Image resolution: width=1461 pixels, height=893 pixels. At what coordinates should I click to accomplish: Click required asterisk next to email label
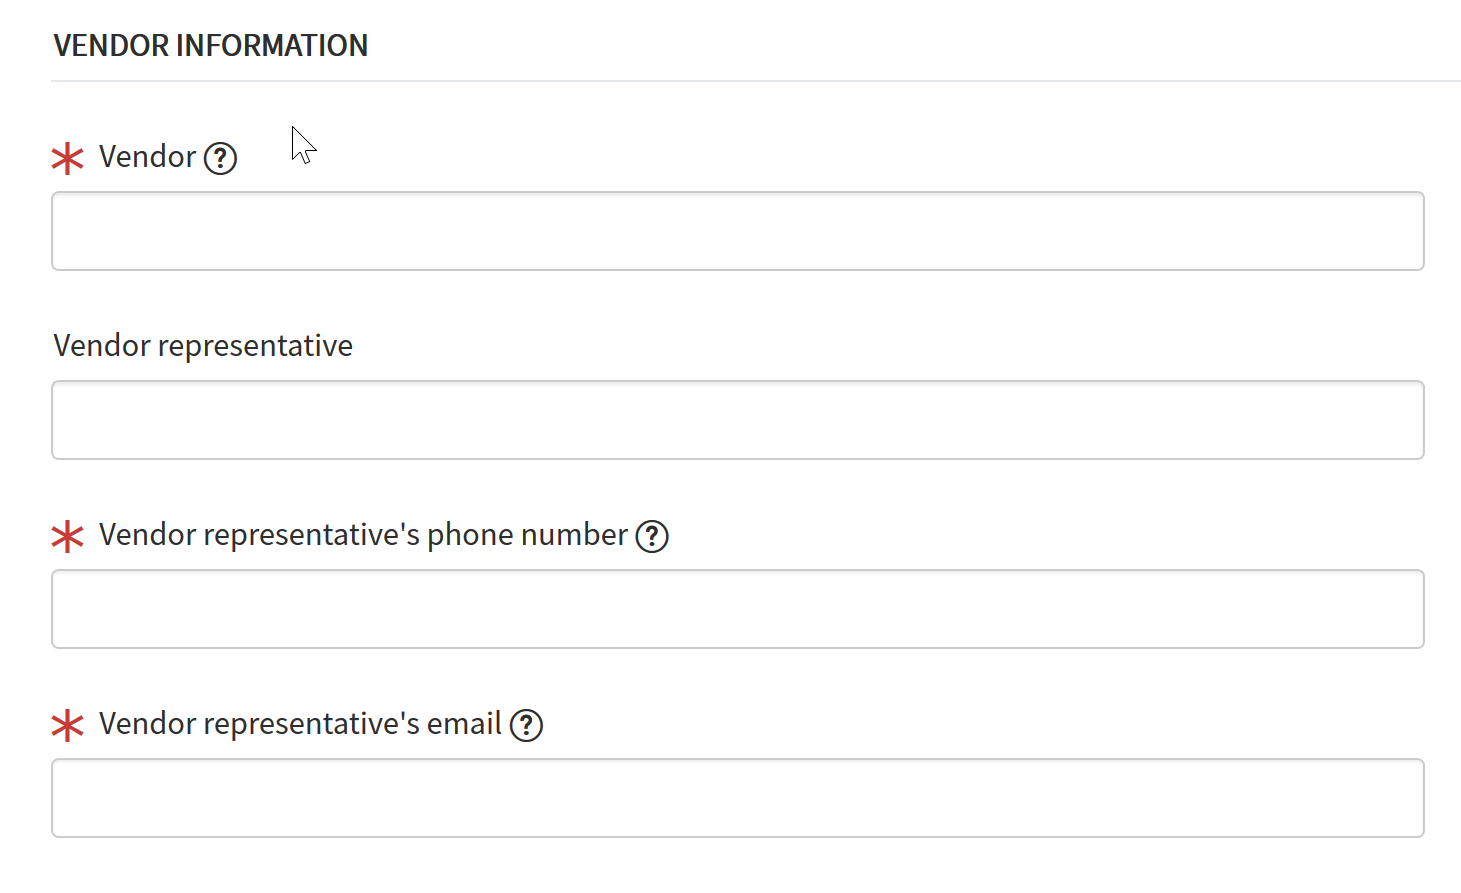point(67,725)
